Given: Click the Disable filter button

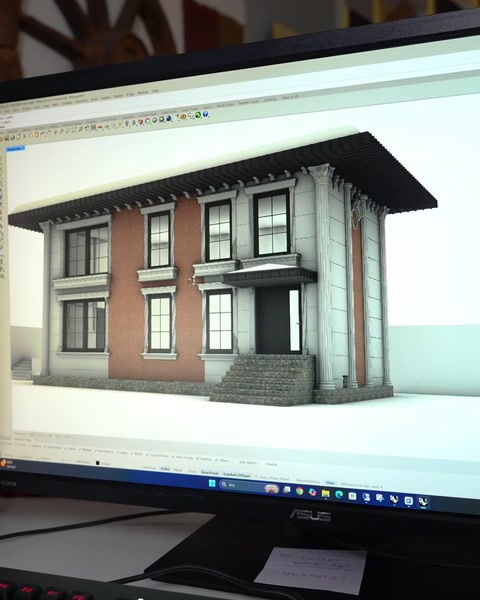Looking at the screenshot, I should (x=271, y=464).
